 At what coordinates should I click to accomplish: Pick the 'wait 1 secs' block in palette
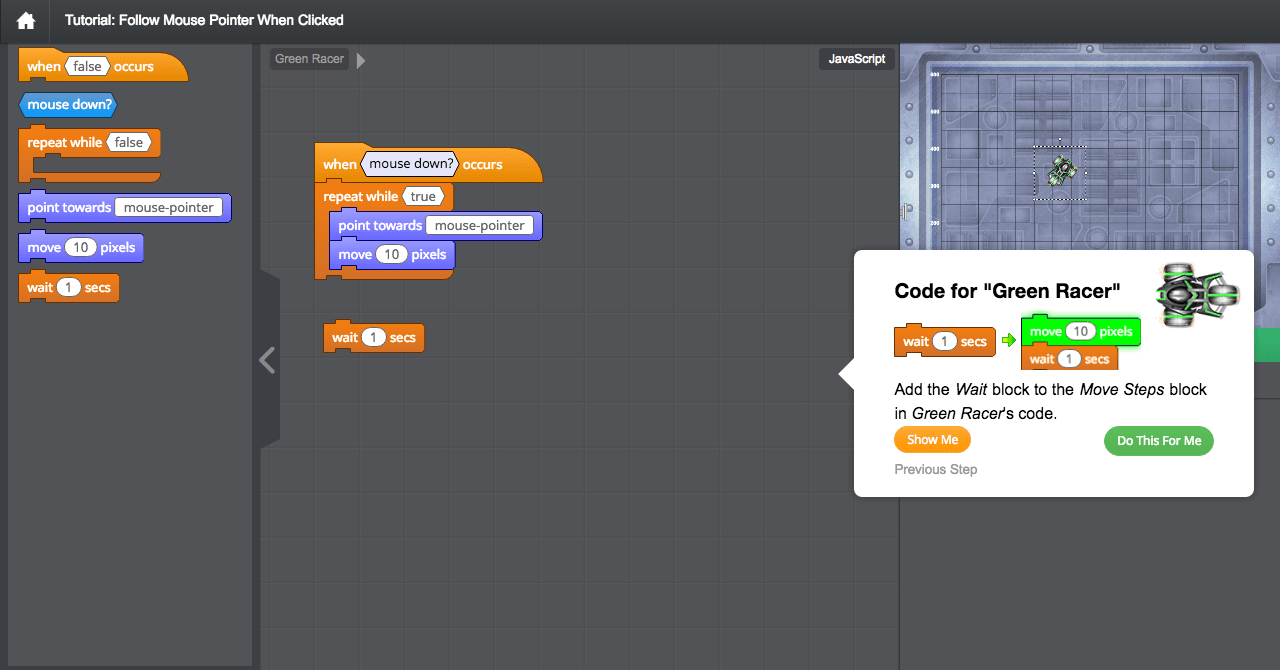coord(69,287)
